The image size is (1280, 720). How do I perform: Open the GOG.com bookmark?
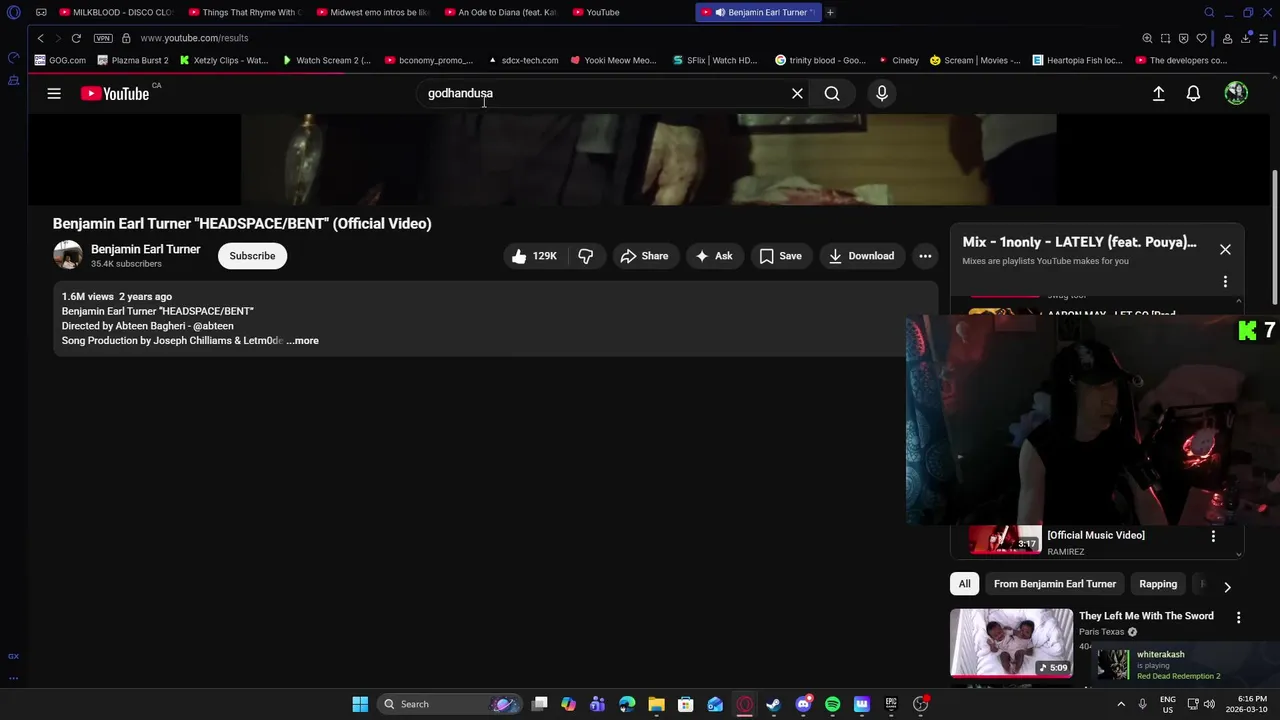click(x=61, y=60)
